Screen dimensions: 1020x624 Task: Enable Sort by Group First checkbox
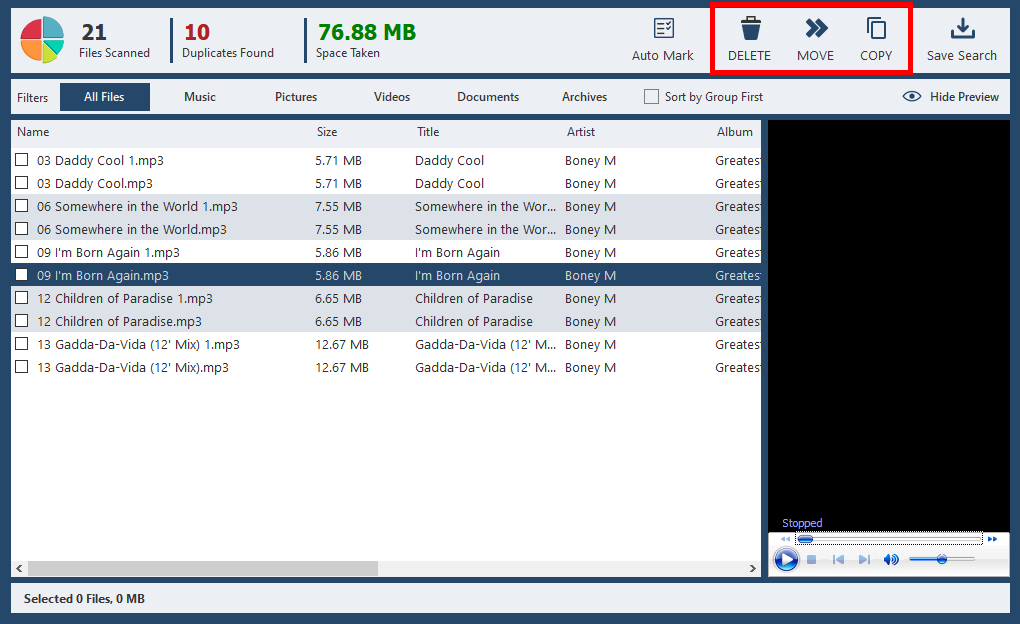click(651, 96)
